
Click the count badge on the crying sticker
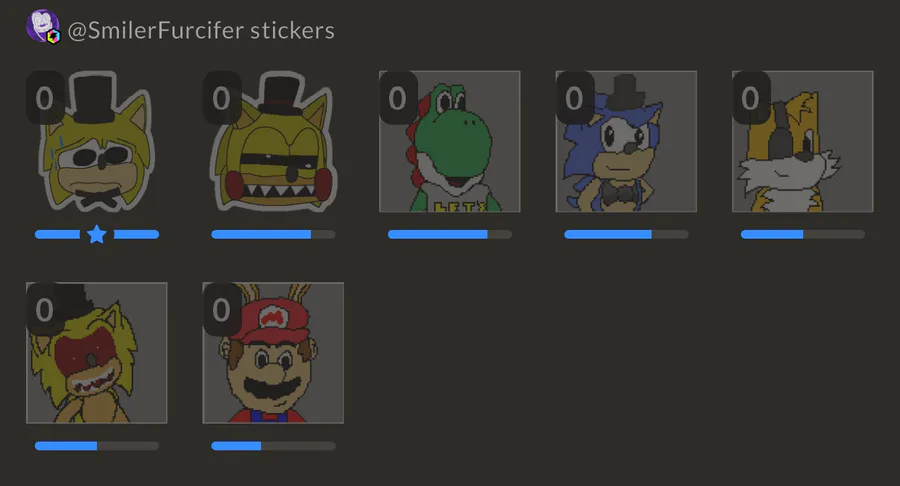(x=45, y=98)
